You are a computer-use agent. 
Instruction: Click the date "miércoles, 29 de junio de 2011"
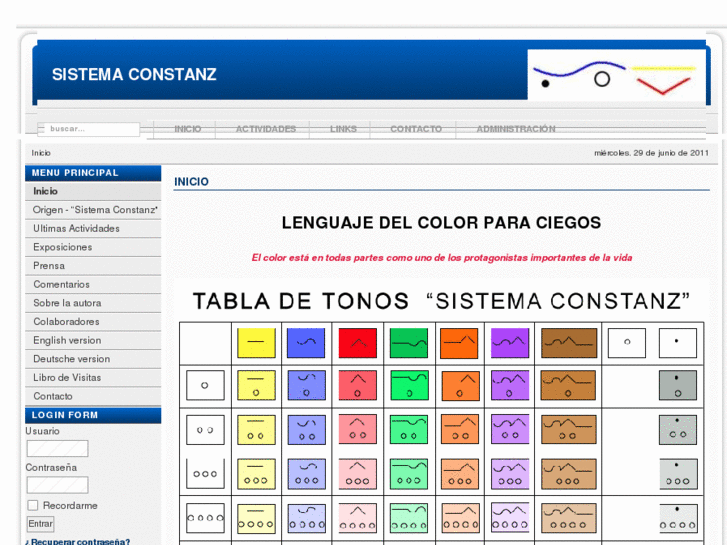point(651,153)
